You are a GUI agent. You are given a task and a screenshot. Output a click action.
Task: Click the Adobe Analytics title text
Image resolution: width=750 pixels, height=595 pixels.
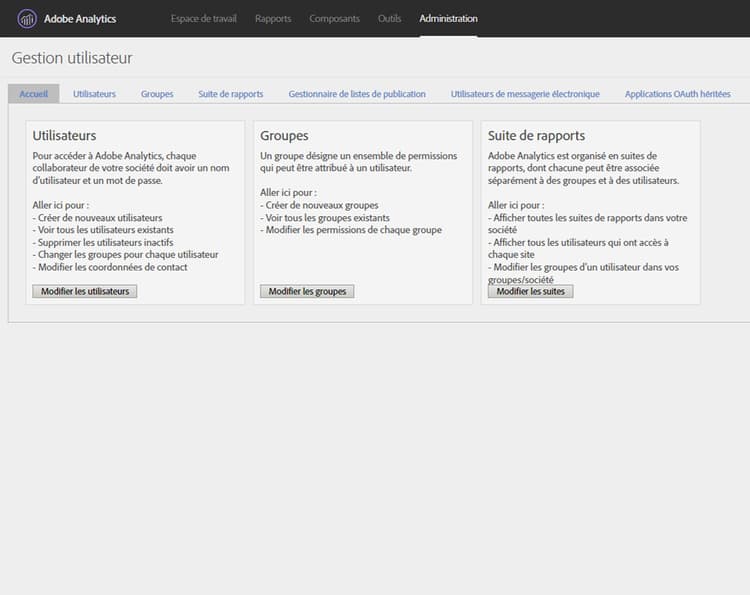[80, 19]
